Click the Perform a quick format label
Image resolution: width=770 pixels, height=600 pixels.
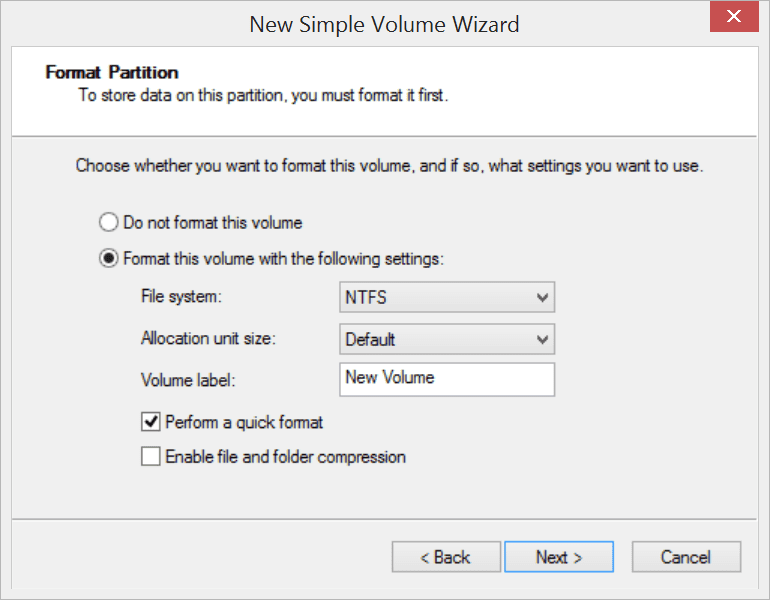pos(244,422)
